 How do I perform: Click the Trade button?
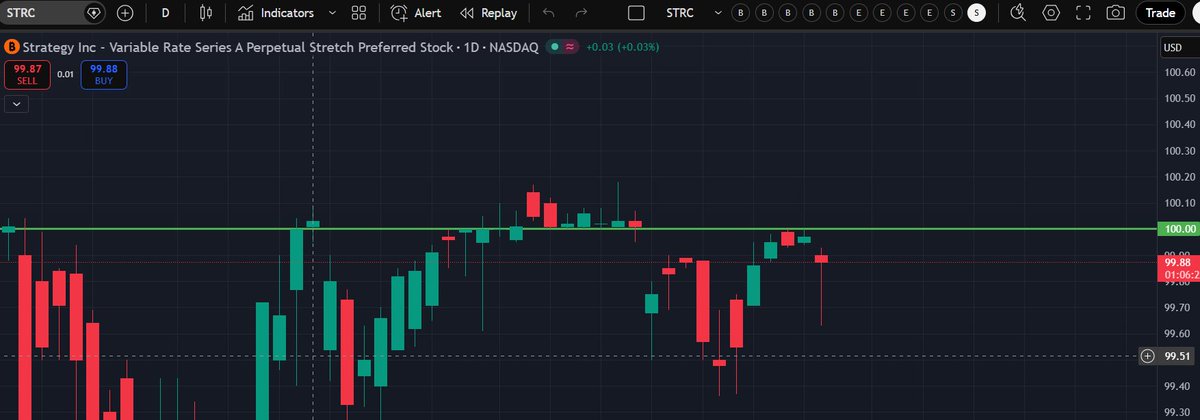[x=1160, y=13]
